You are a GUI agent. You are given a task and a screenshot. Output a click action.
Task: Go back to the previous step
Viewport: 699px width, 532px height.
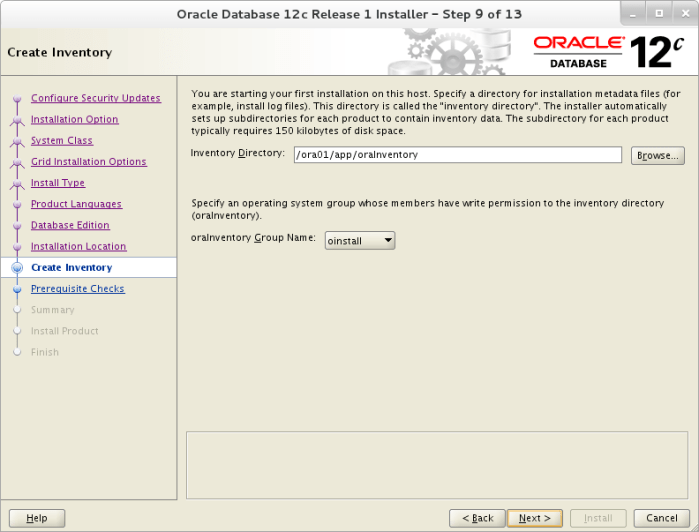477,518
